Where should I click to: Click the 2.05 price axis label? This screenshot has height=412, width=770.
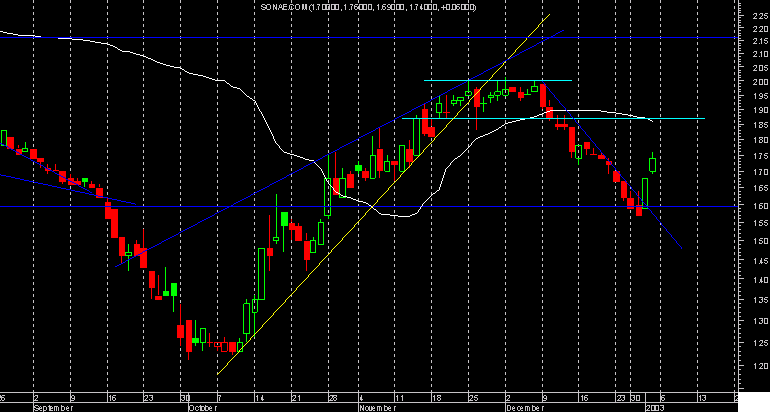coord(760,68)
